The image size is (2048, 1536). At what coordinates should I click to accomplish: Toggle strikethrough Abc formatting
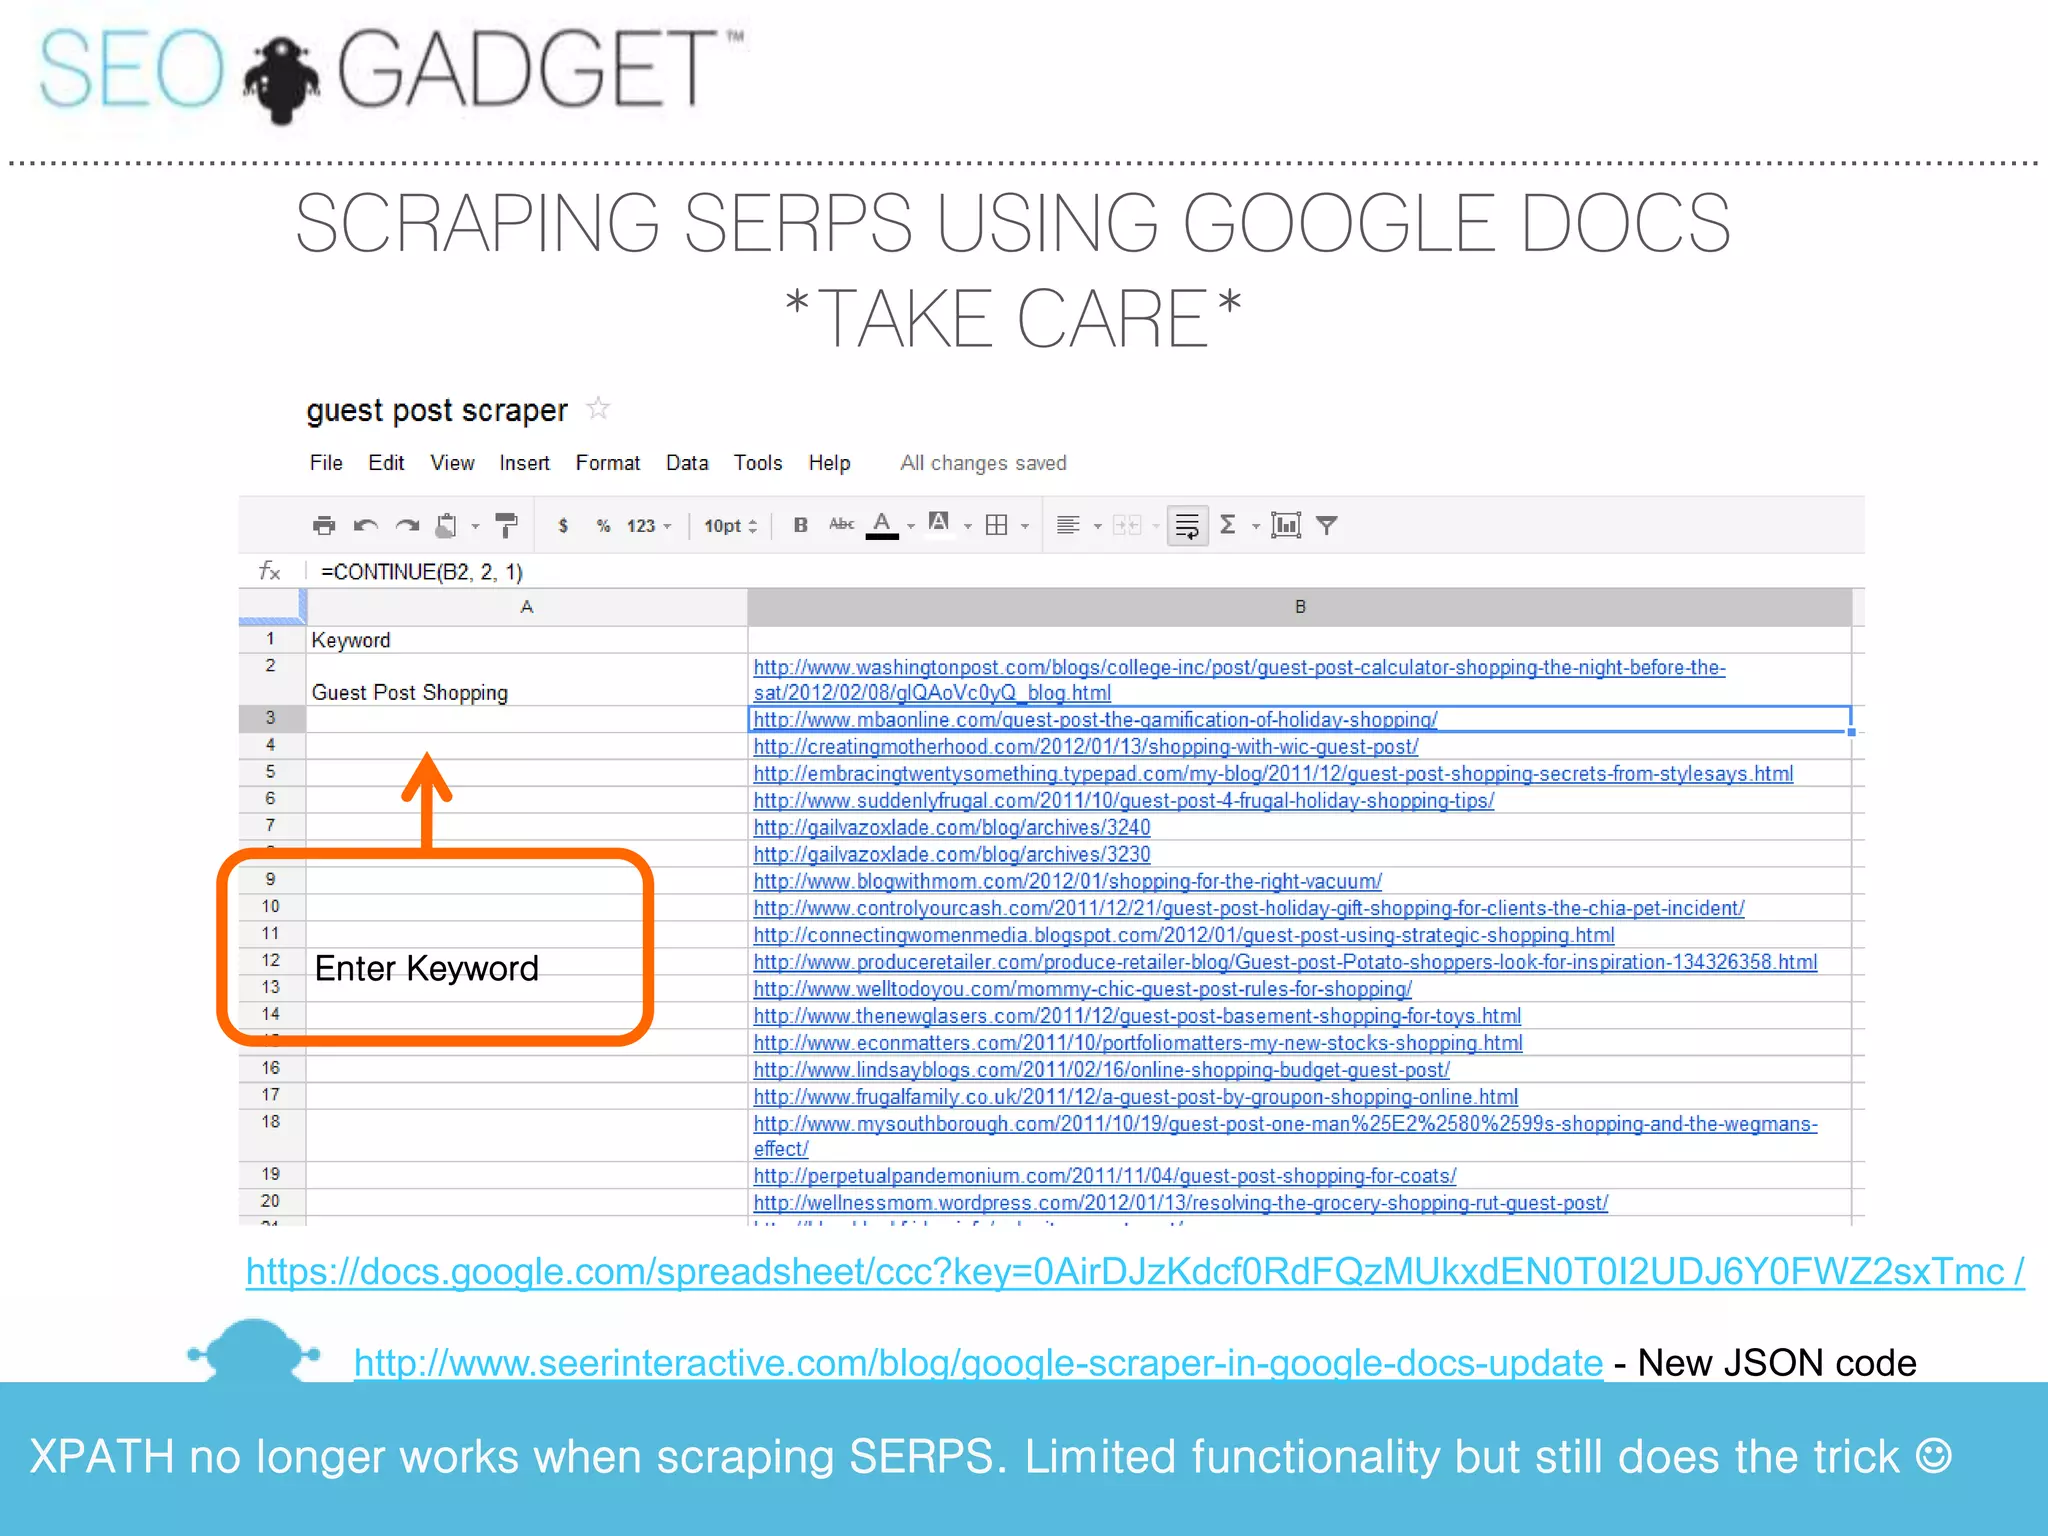coord(841,524)
